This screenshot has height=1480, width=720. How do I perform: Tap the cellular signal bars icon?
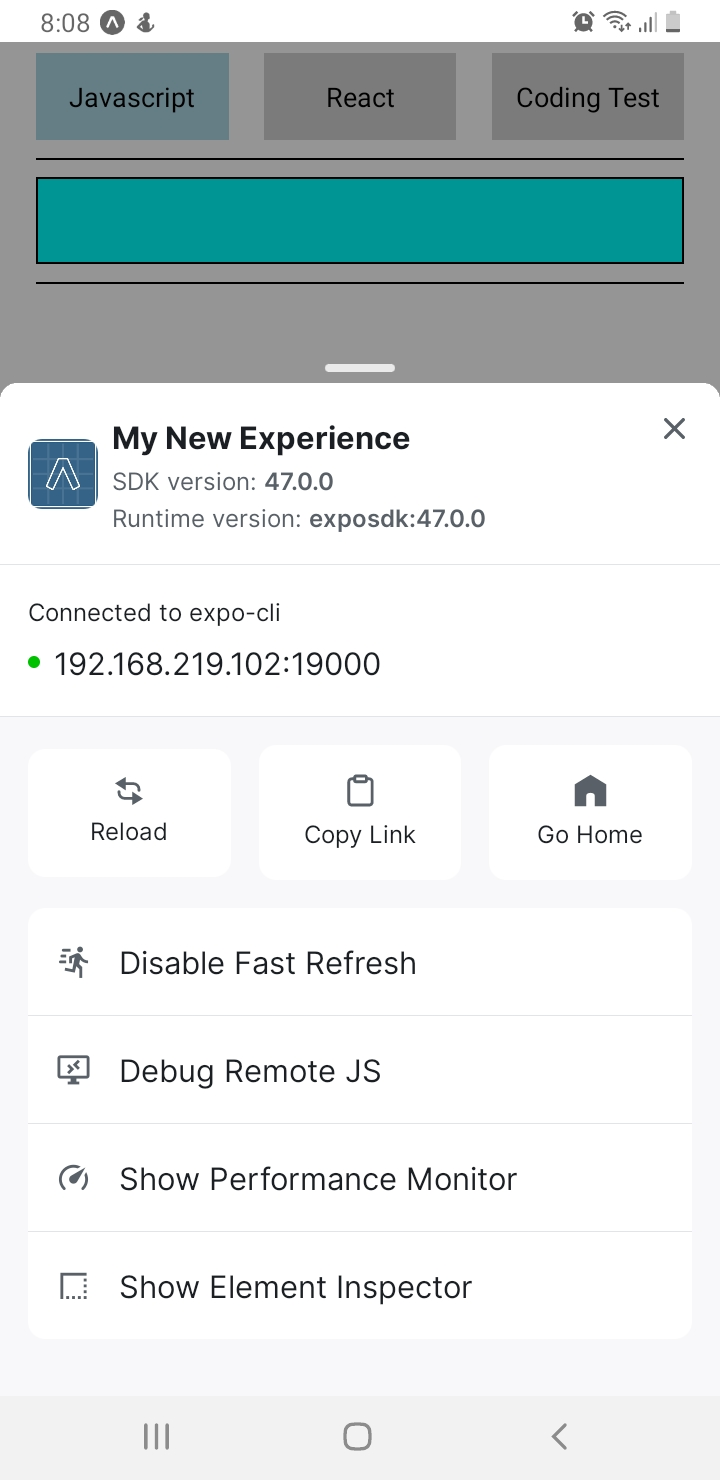[647, 22]
